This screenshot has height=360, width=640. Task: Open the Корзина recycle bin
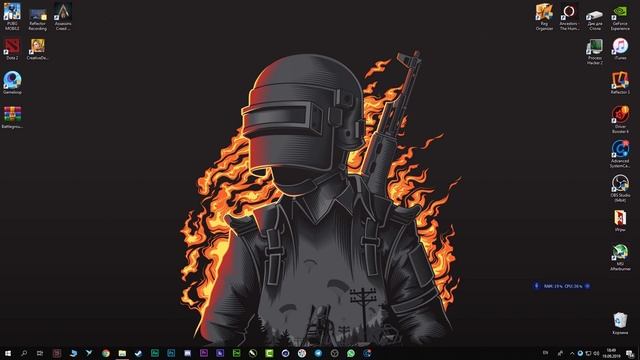(x=620, y=324)
